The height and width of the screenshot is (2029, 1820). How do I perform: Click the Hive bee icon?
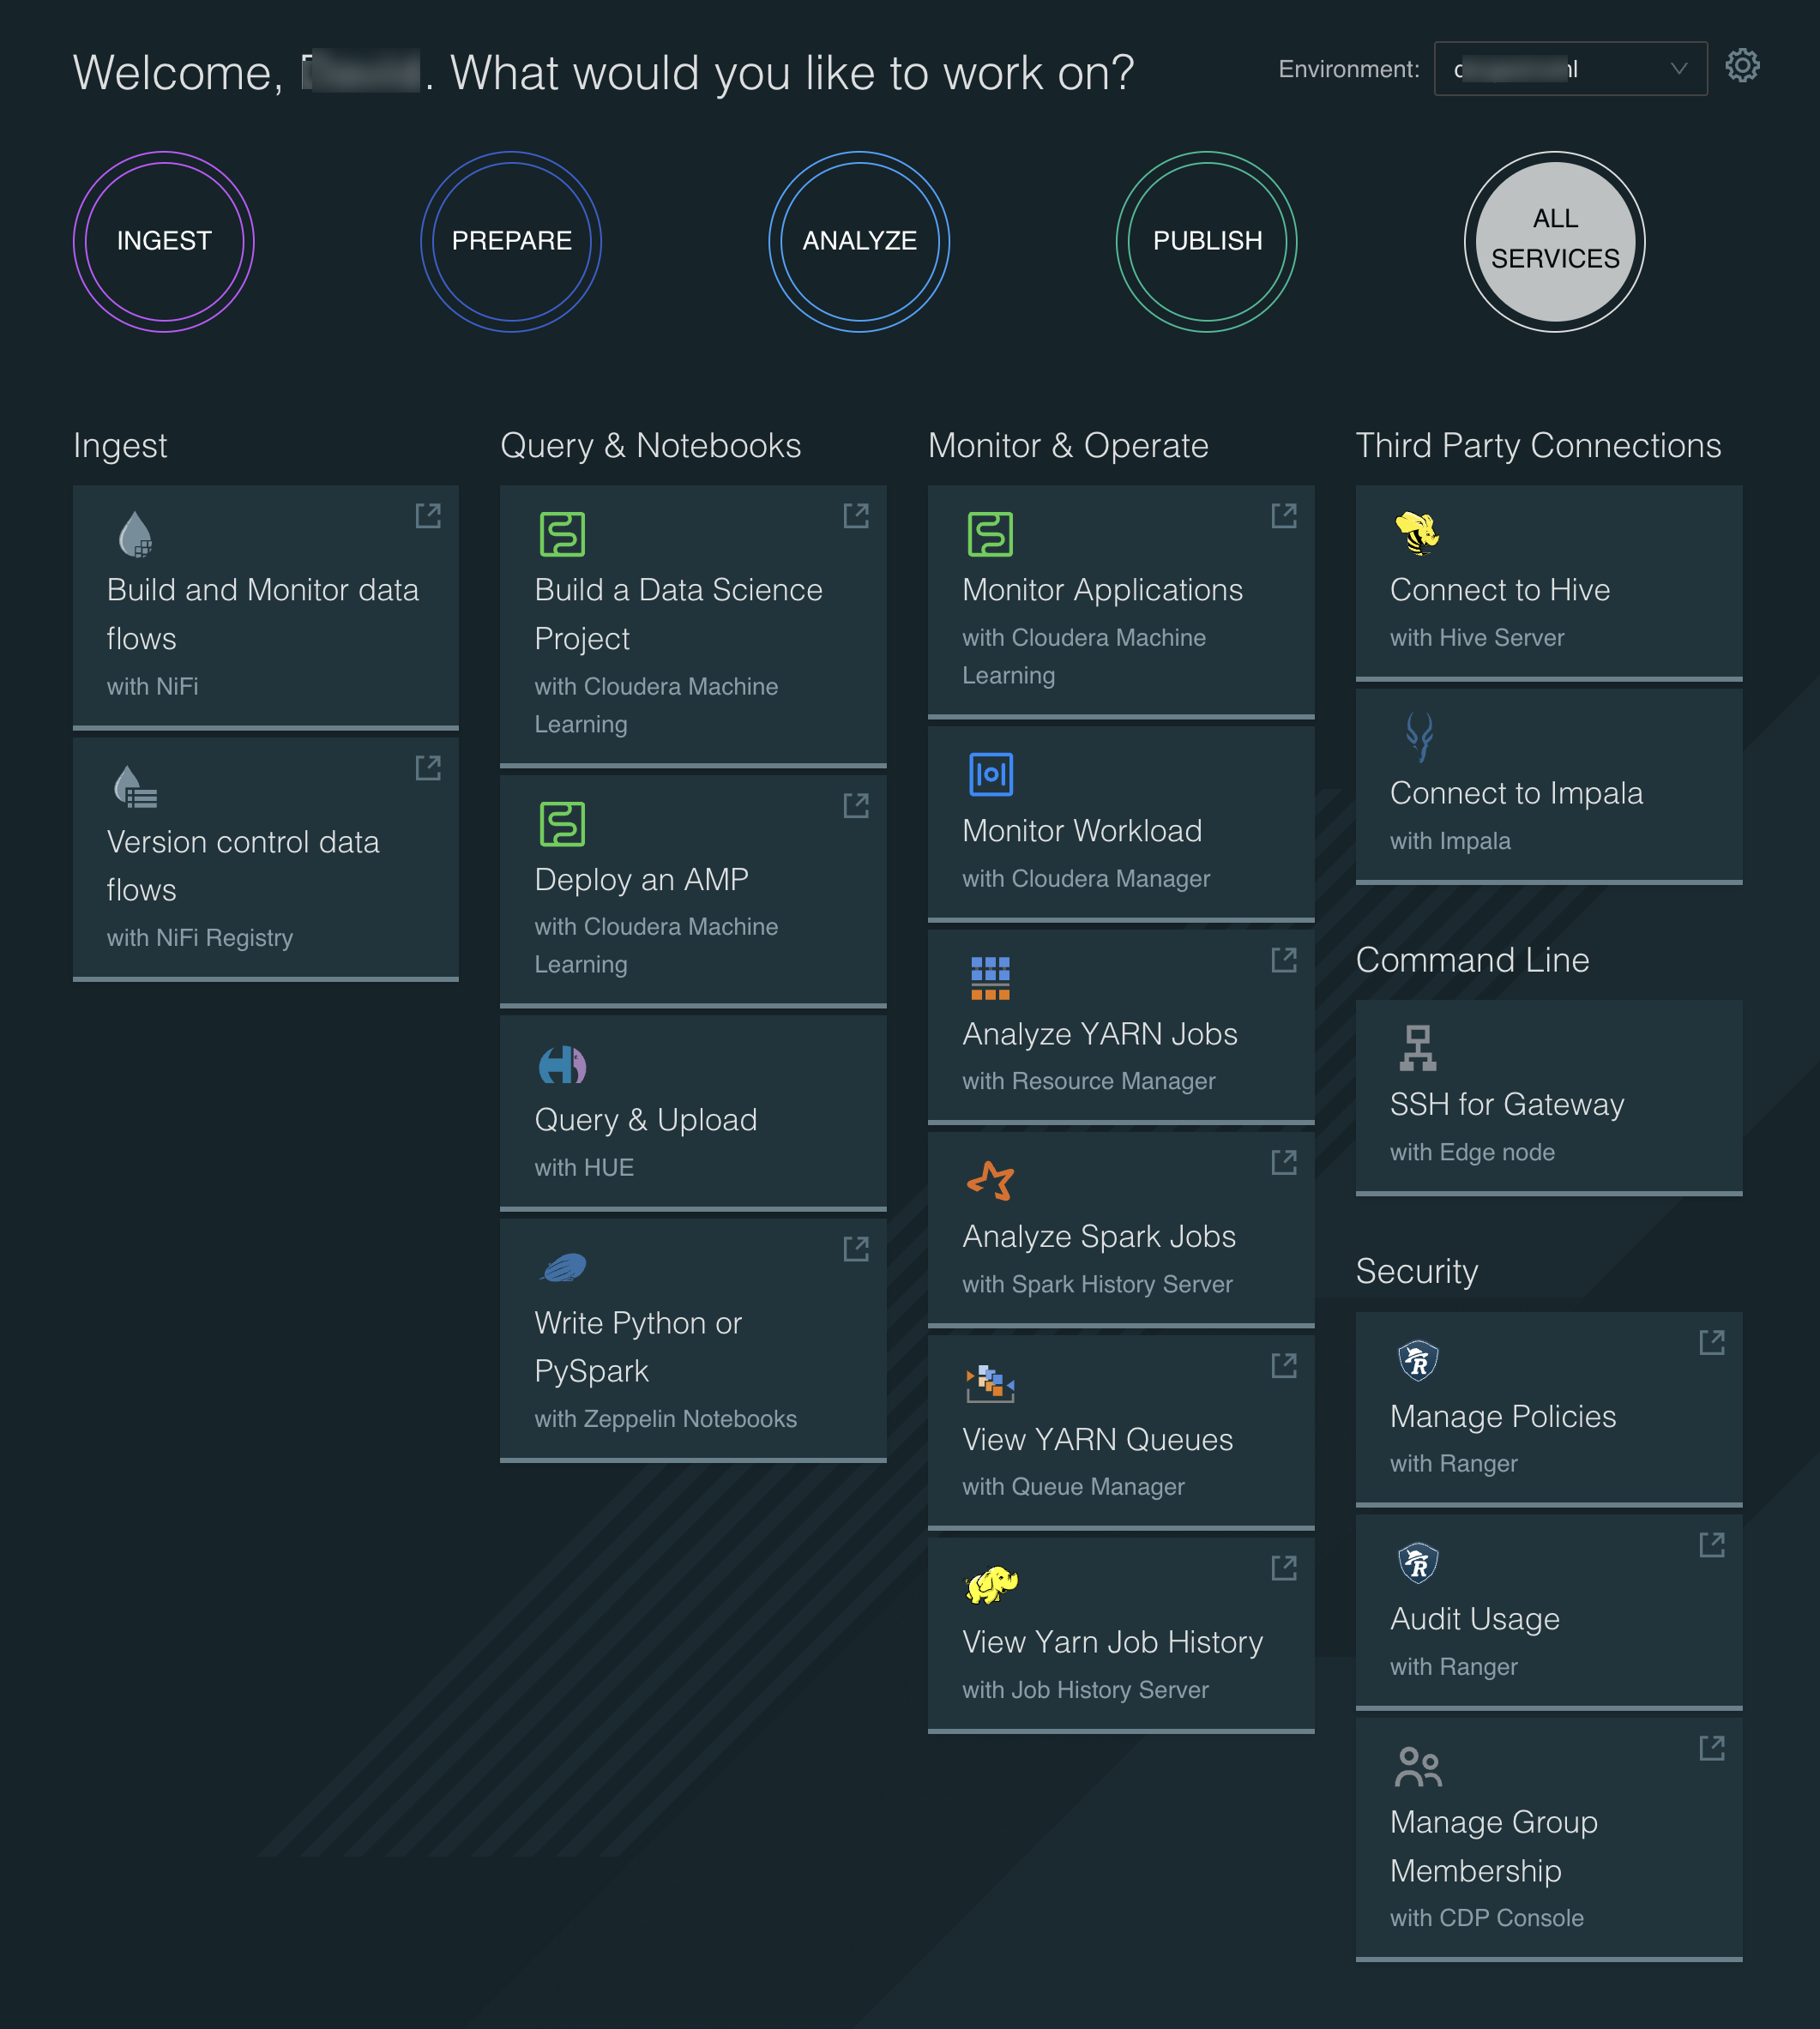(1418, 533)
